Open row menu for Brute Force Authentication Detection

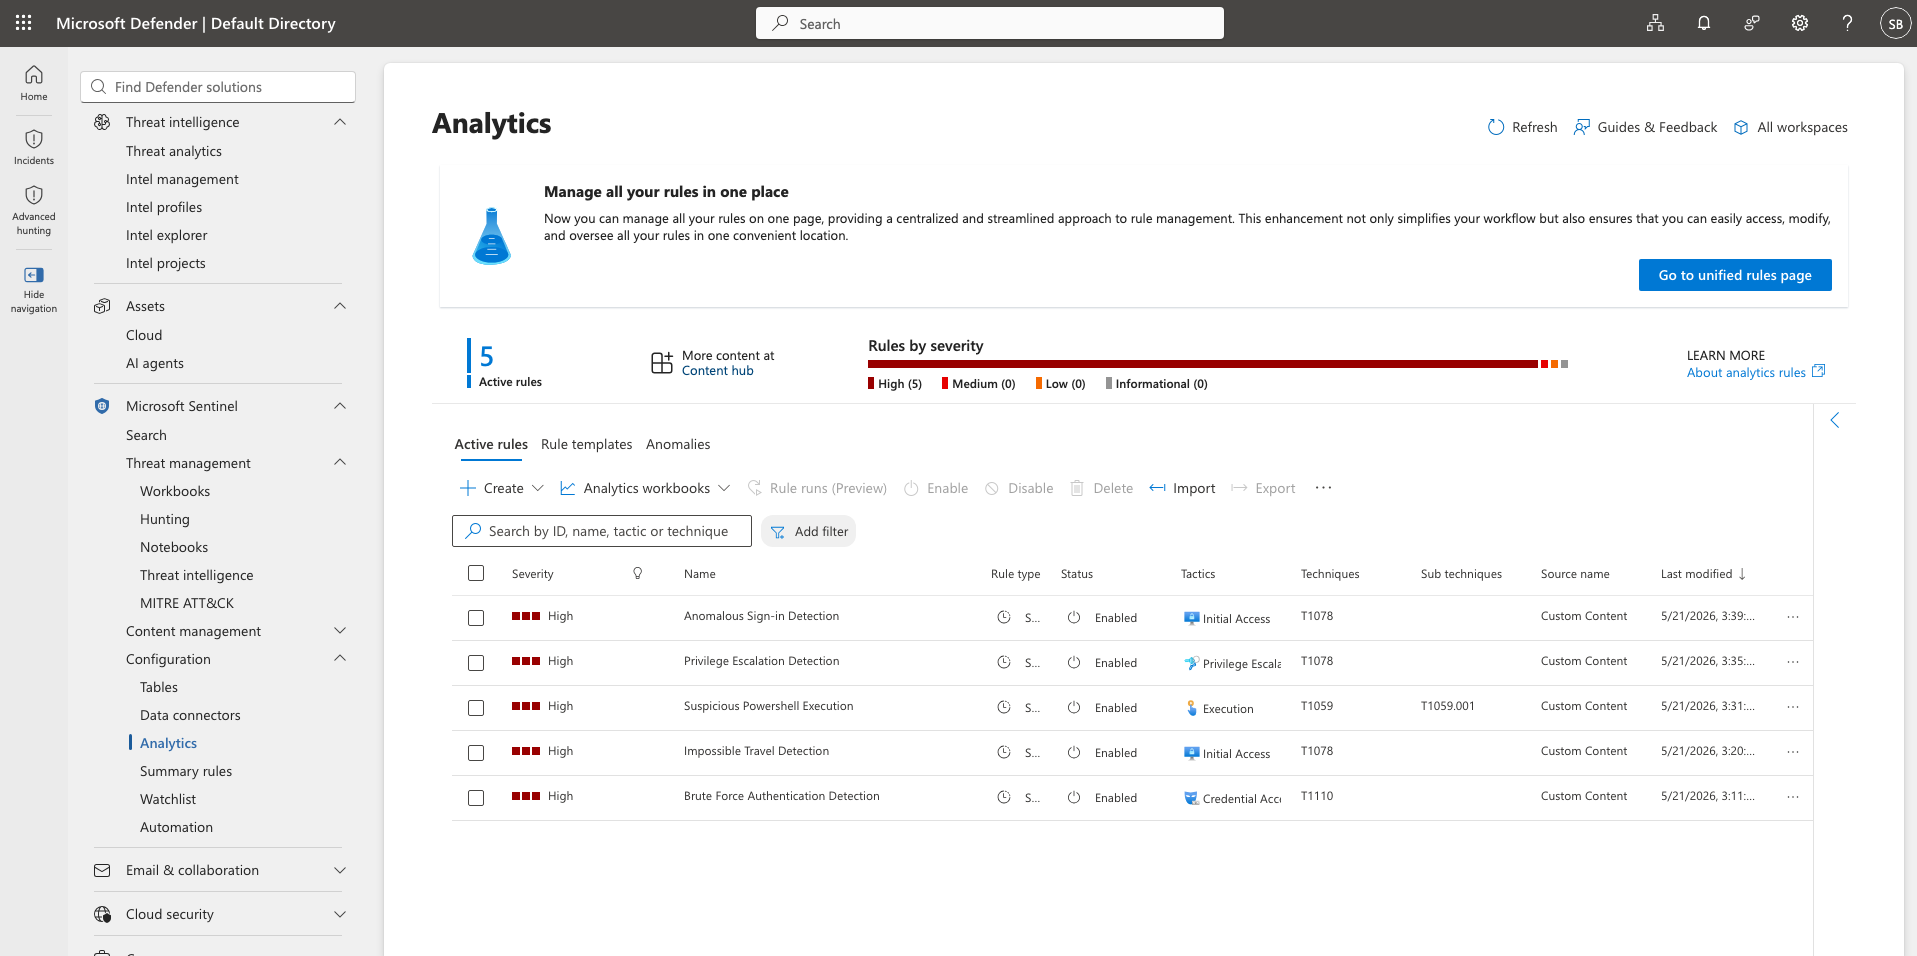click(1793, 797)
